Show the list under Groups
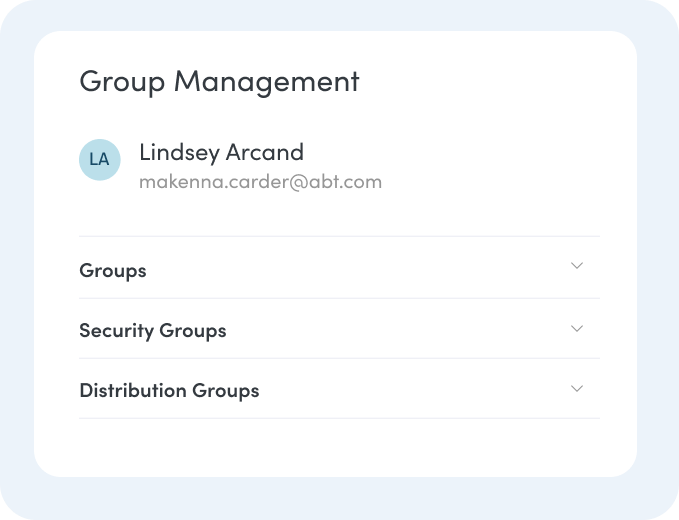Image resolution: width=679 pixels, height=520 pixels. 576,266
